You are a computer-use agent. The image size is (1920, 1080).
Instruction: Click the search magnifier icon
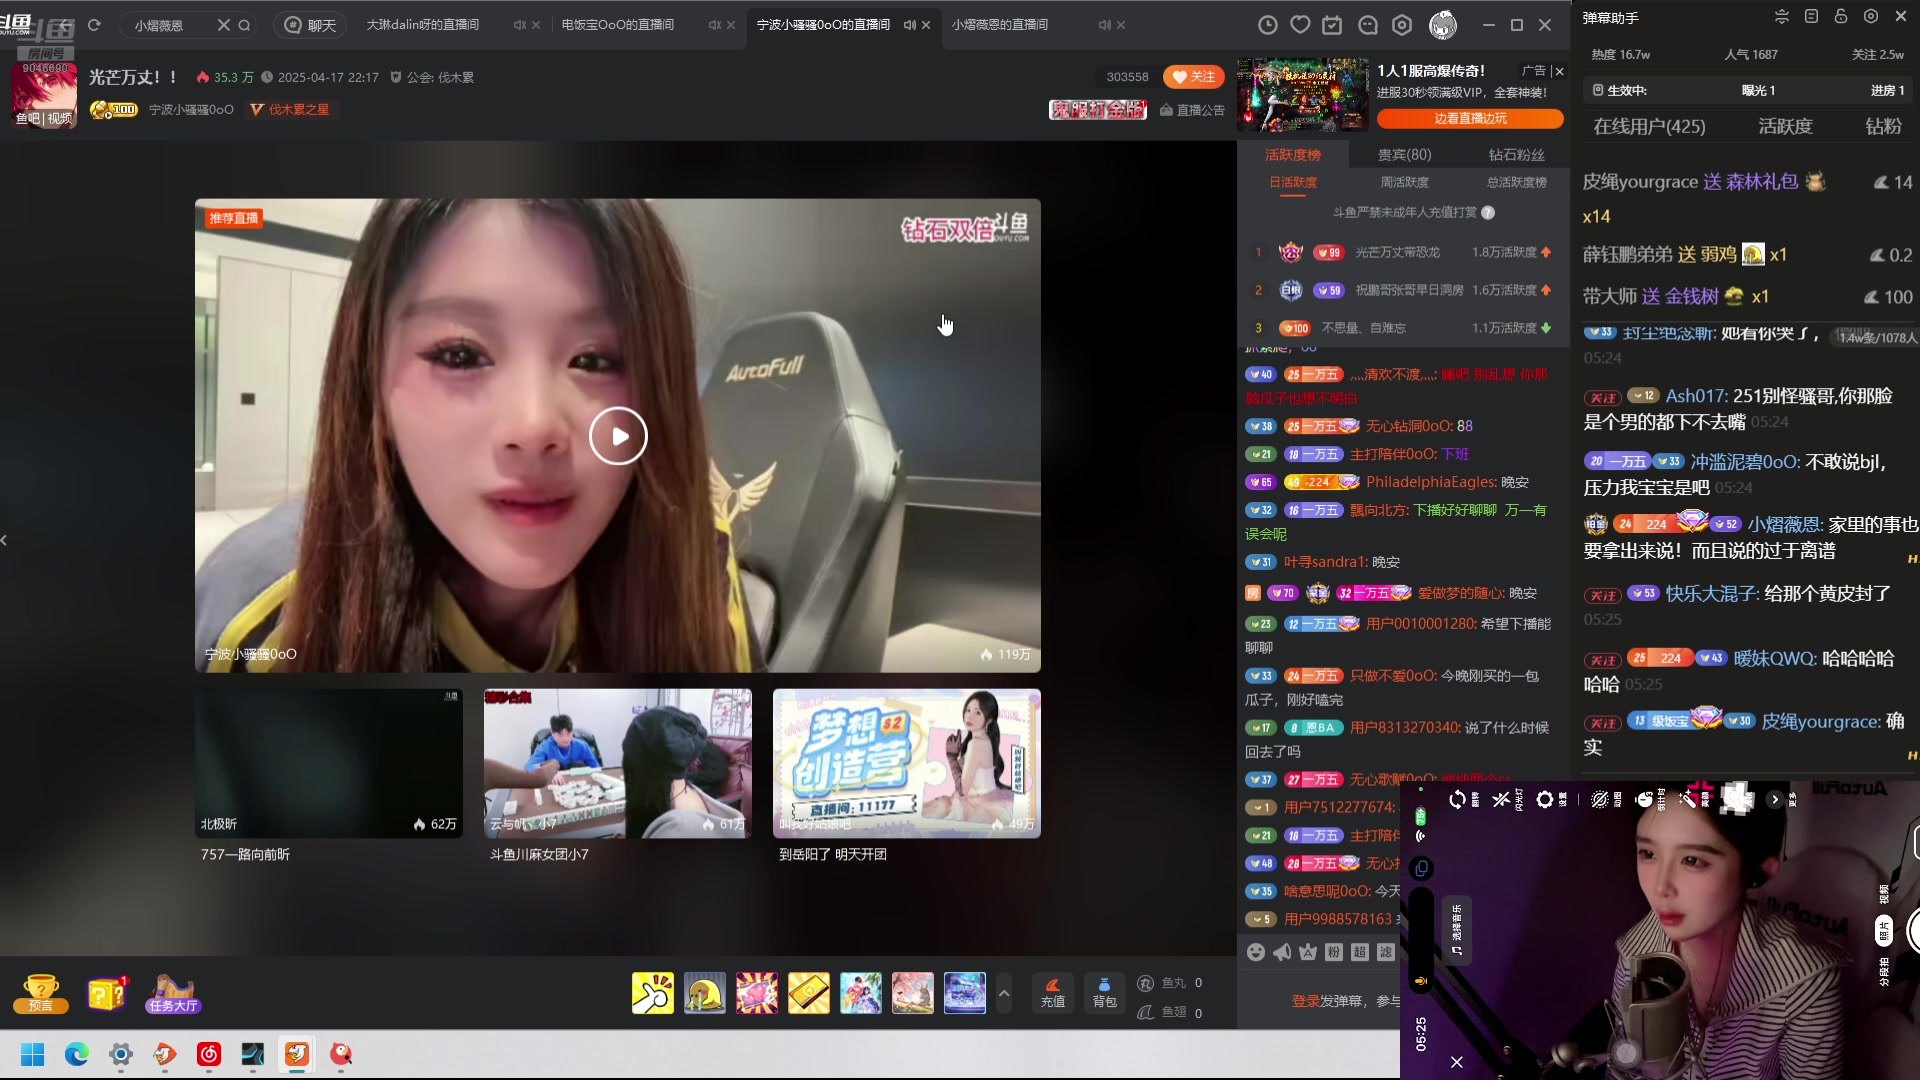point(244,25)
